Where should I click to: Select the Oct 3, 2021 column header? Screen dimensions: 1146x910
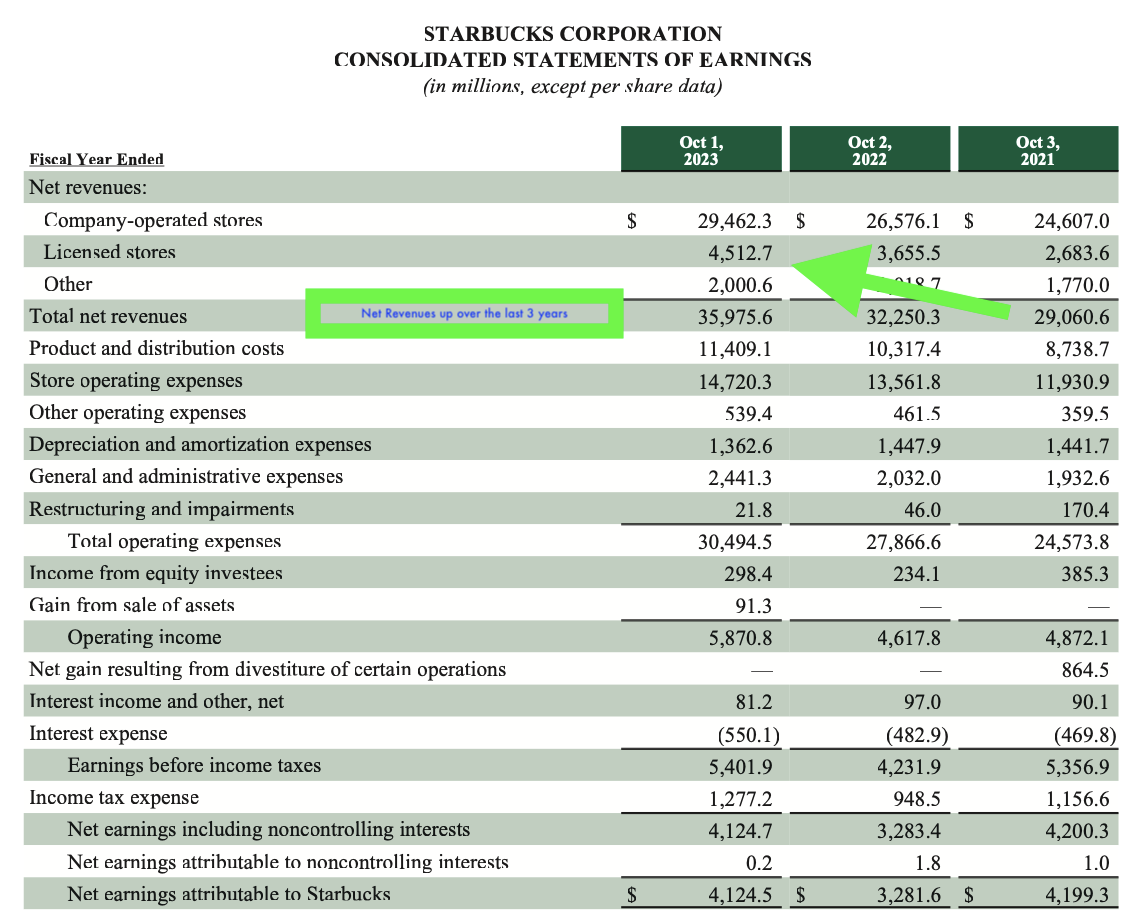pyautogui.click(x=1037, y=148)
